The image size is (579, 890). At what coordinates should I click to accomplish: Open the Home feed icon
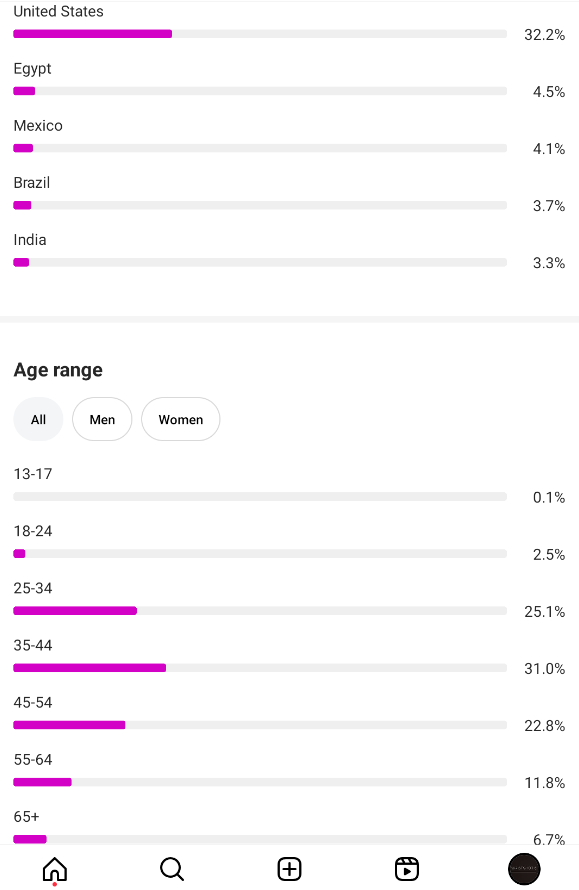pos(55,869)
